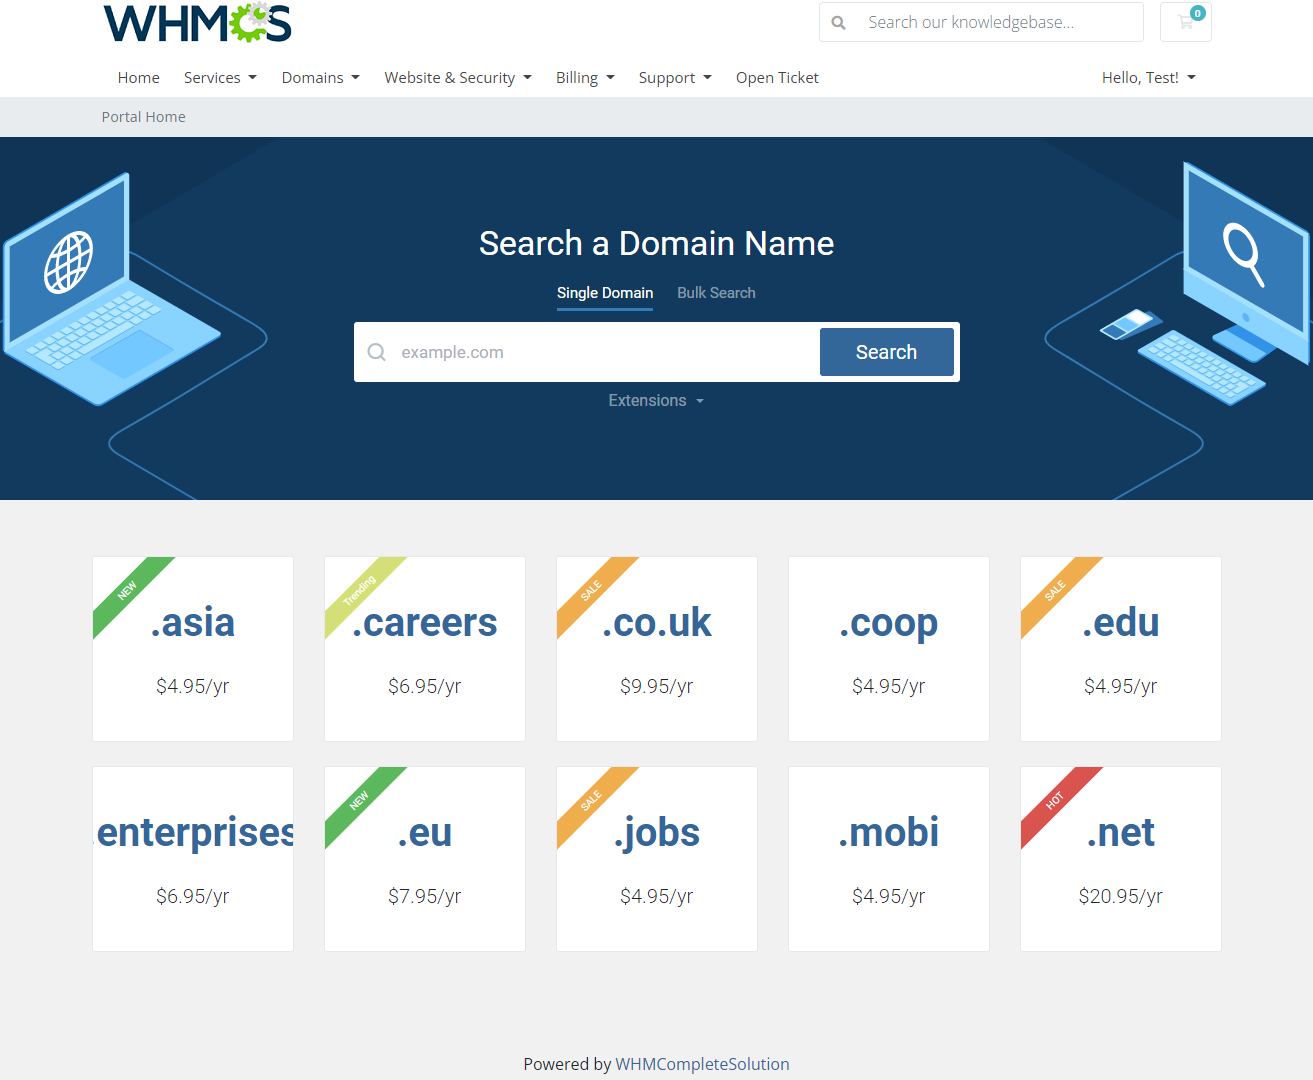1313x1080 pixels.
Task: Pick the .jobs domain card
Action: (657, 859)
